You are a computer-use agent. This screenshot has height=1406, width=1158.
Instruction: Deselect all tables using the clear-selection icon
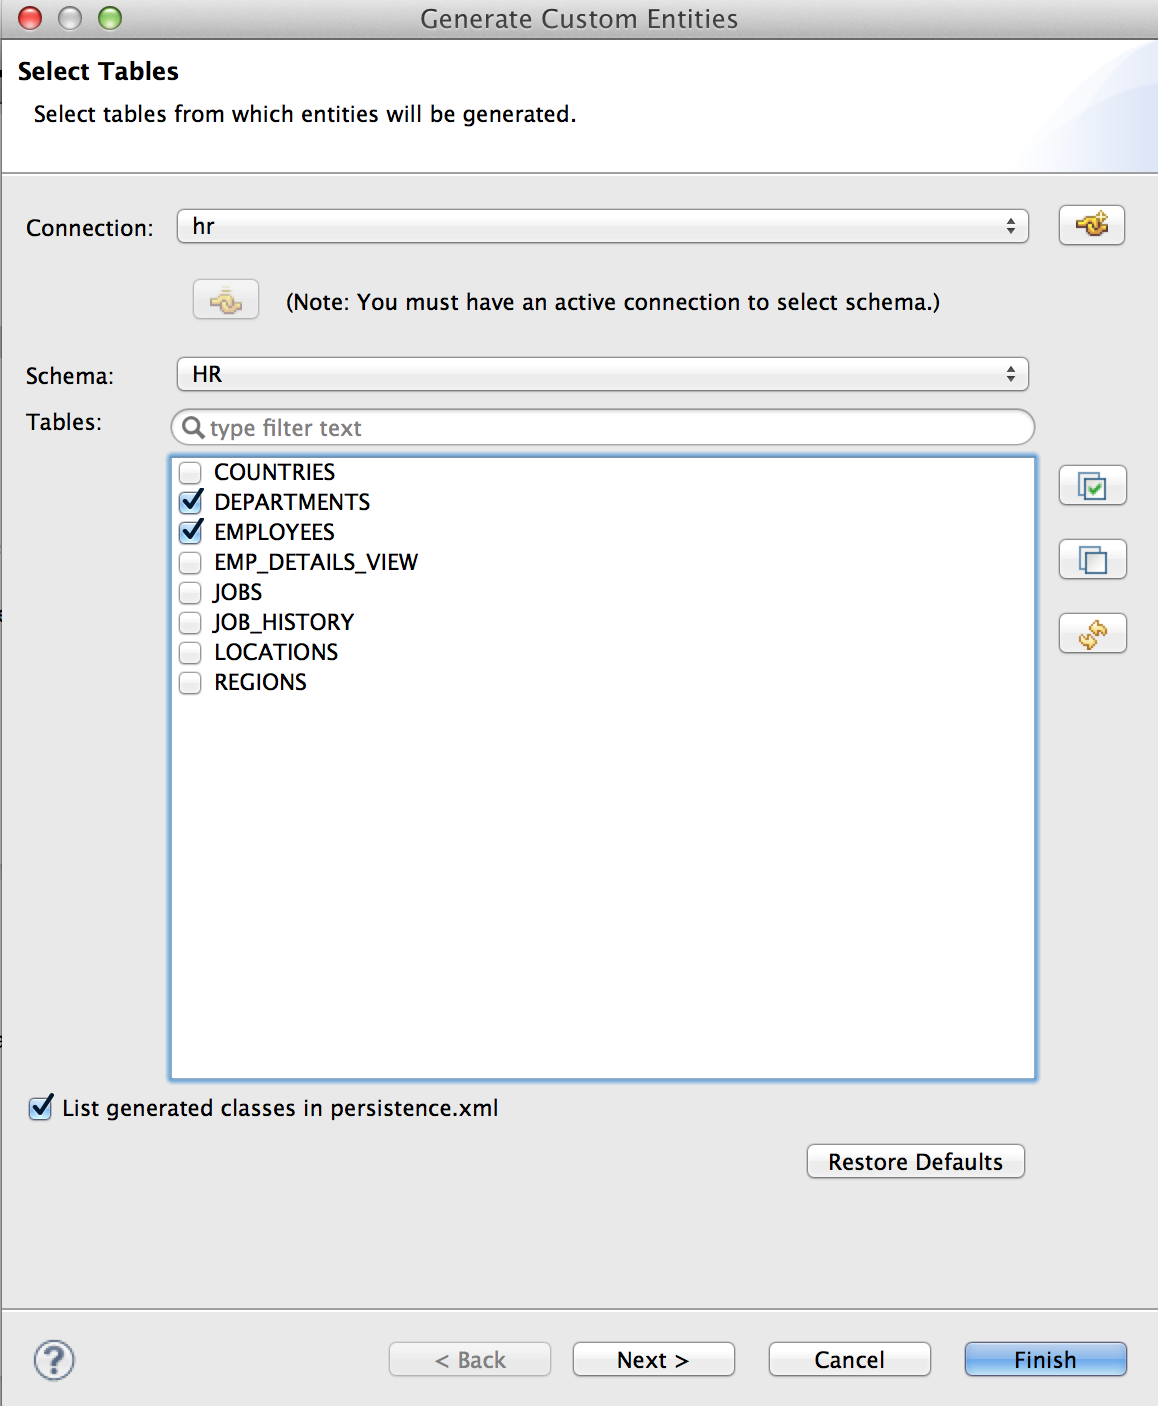[x=1092, y=559]
